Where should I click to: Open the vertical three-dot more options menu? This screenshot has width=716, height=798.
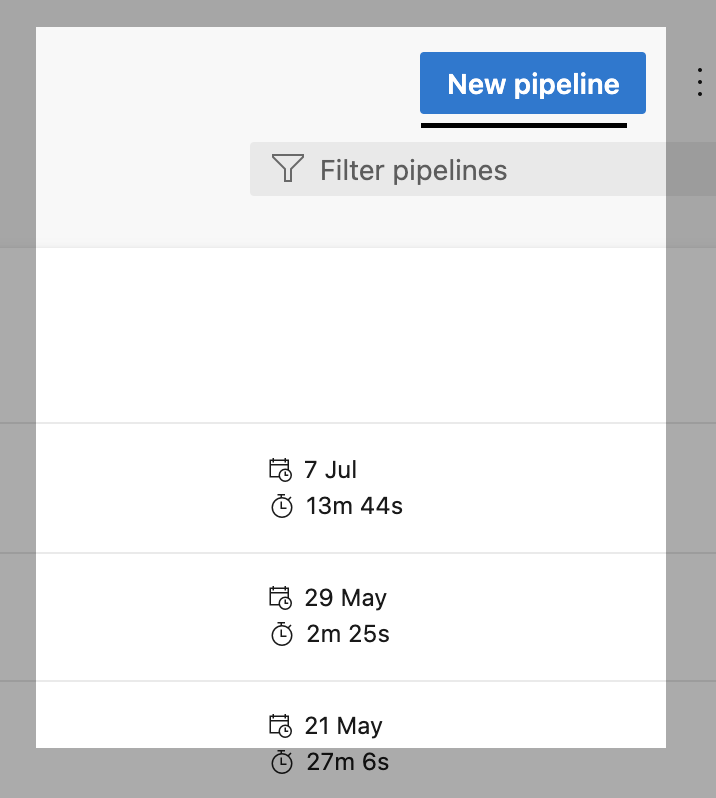click(700, 83)
